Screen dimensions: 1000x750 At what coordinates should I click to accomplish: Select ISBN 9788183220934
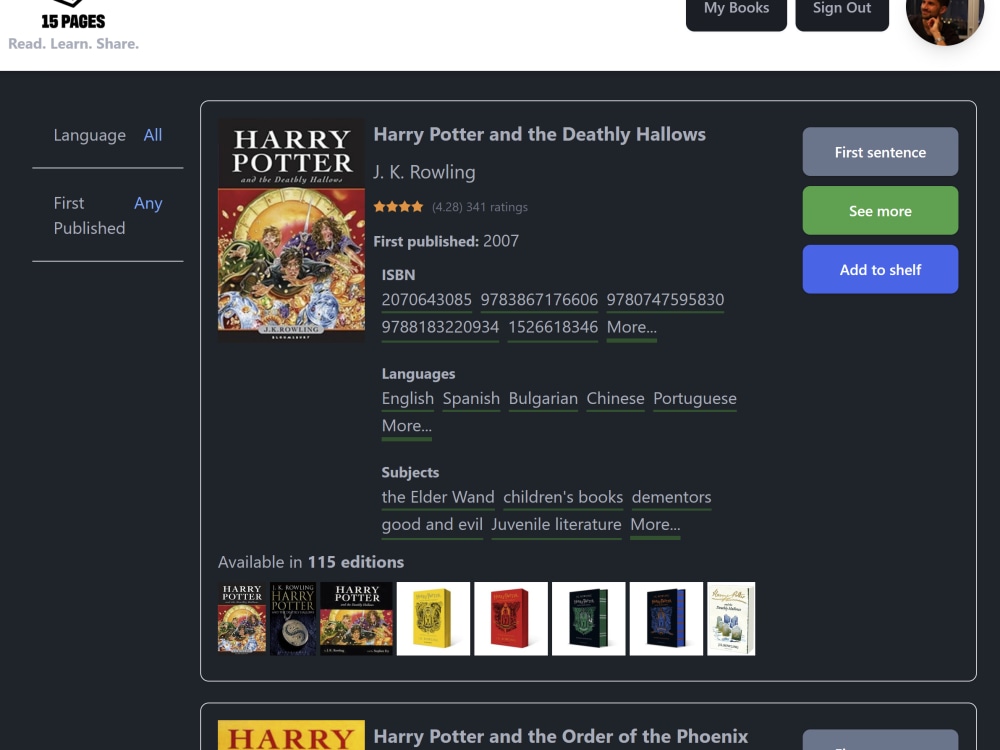coord(440,327)
